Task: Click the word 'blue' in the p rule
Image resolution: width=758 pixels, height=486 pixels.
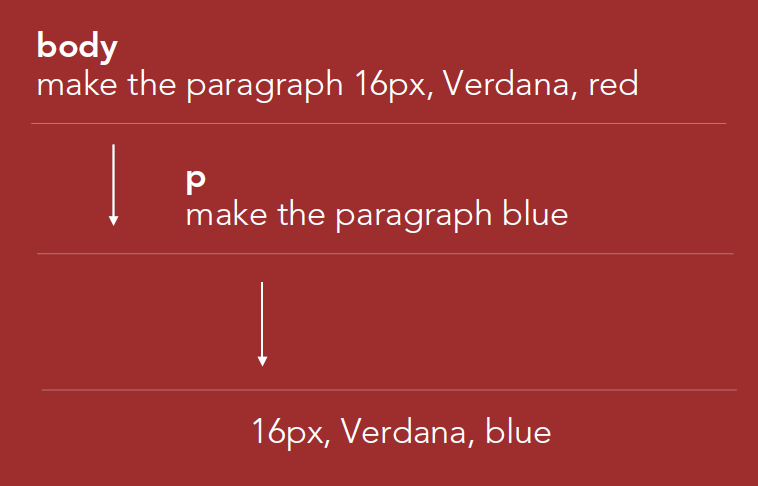Action: click(x=535, y=214)
